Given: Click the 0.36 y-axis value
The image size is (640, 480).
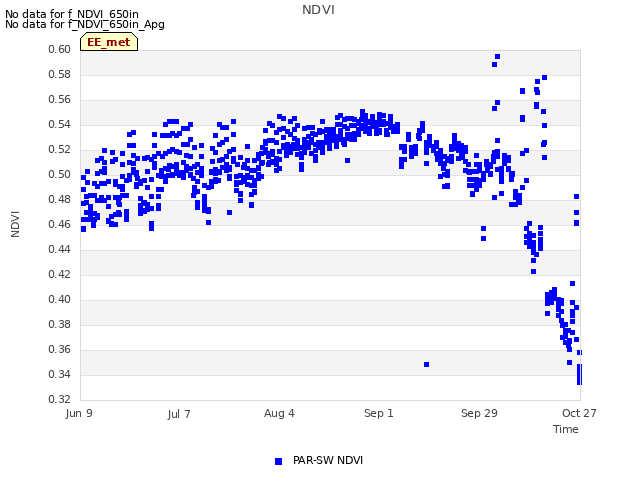Looking at the screenshot, I should pyautogui.click(x=60, y=349).
